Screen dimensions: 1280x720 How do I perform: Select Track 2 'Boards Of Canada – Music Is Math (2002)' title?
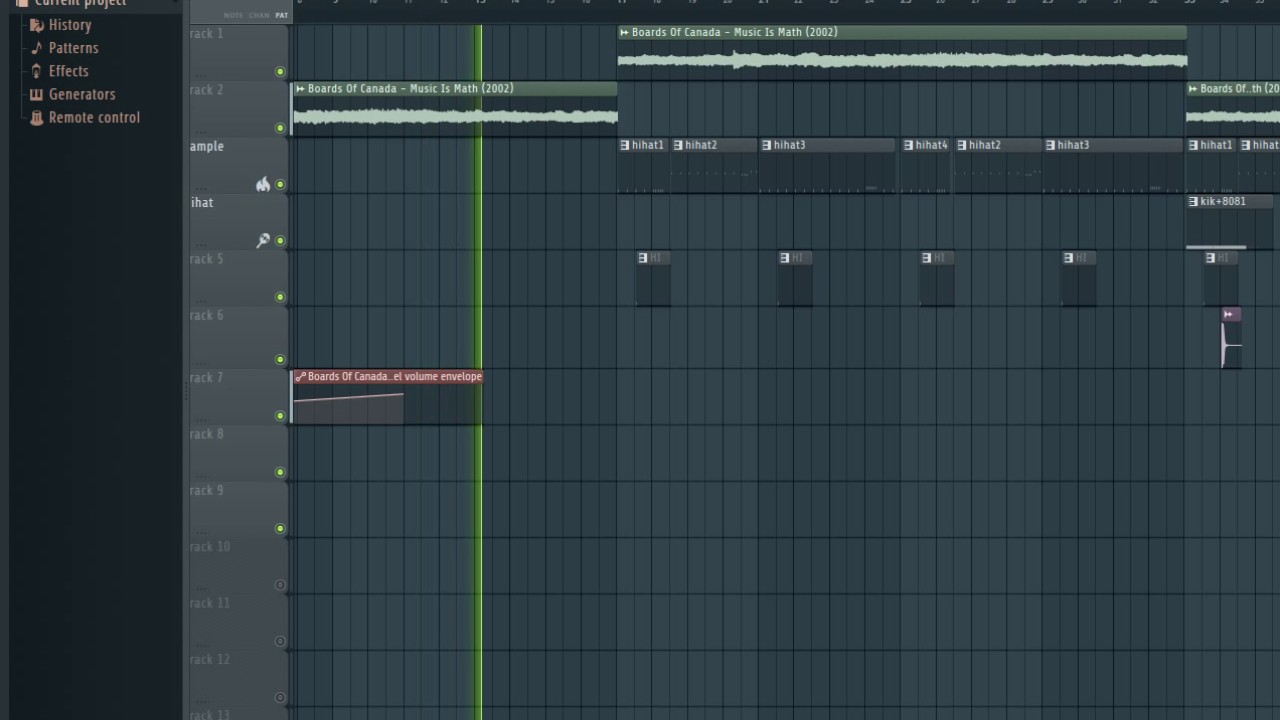pyautogui.click(x=411, y=88)
